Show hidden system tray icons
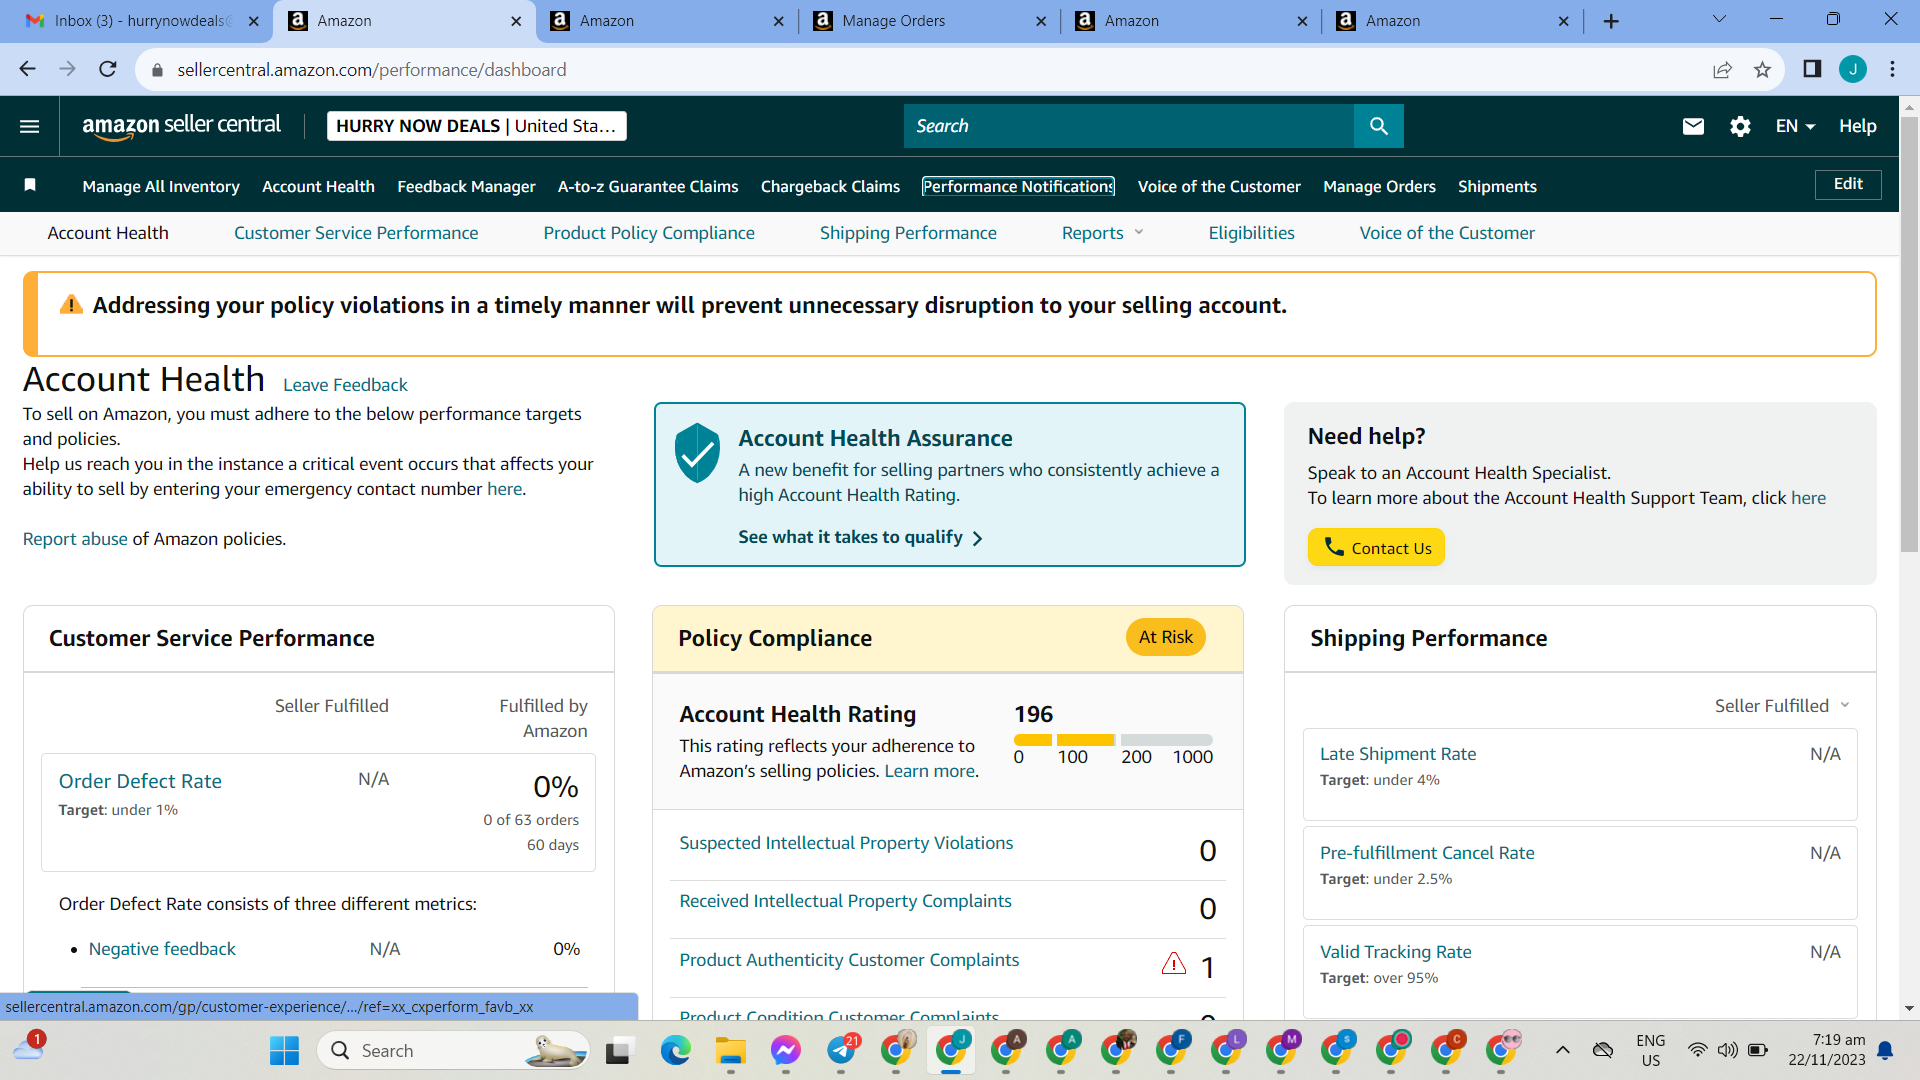This screenshot has width=1920, height=1080. point(1562,1050)
